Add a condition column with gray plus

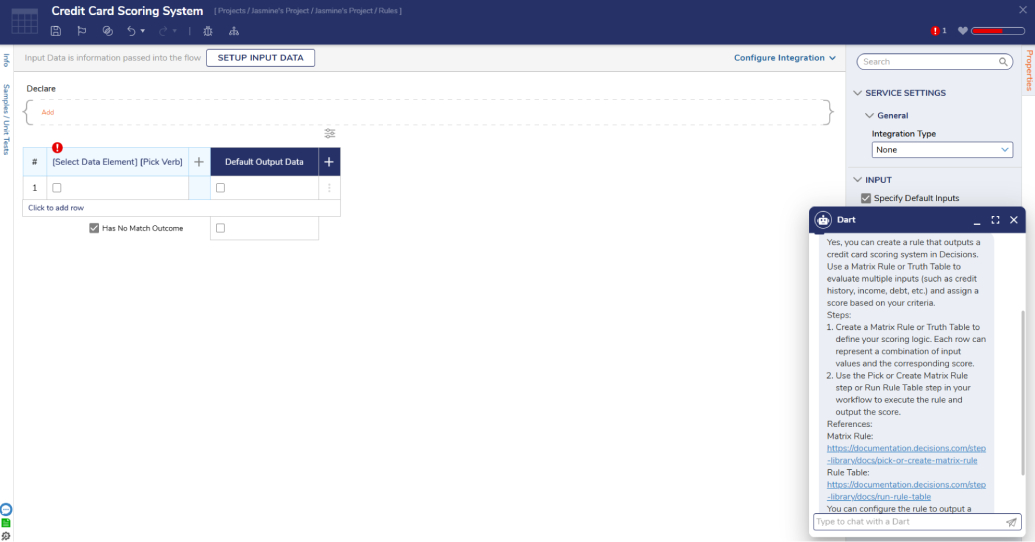(199, 162)
